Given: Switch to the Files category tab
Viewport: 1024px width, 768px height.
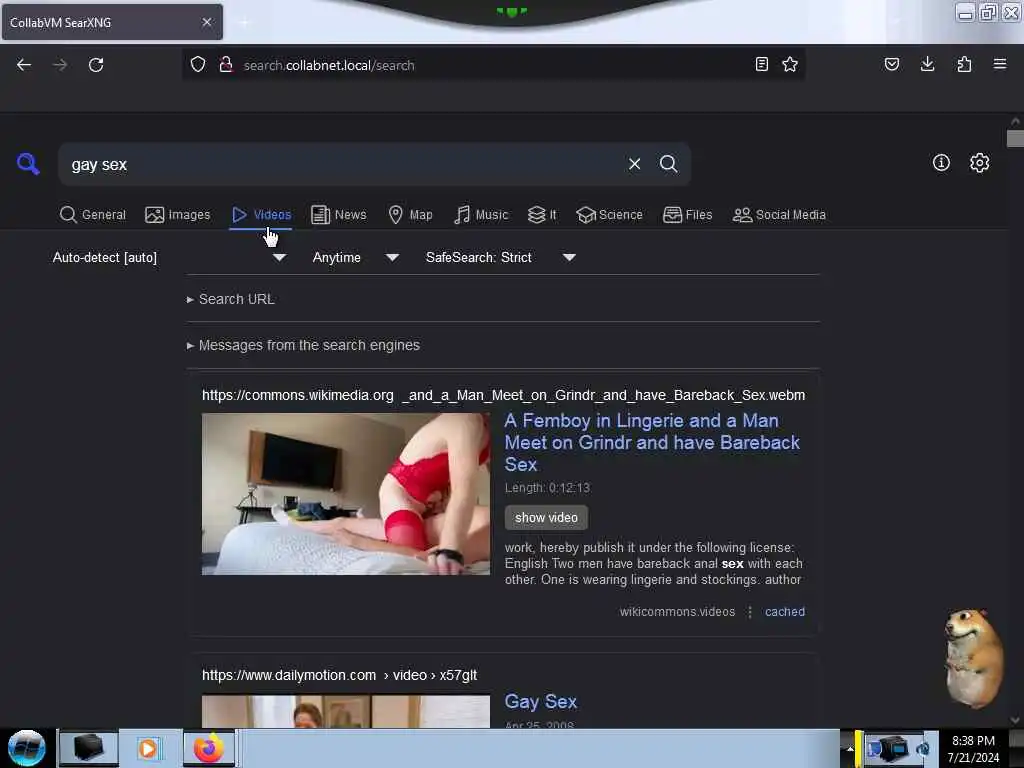Looking at the screenshot, I should click(688, 215).
